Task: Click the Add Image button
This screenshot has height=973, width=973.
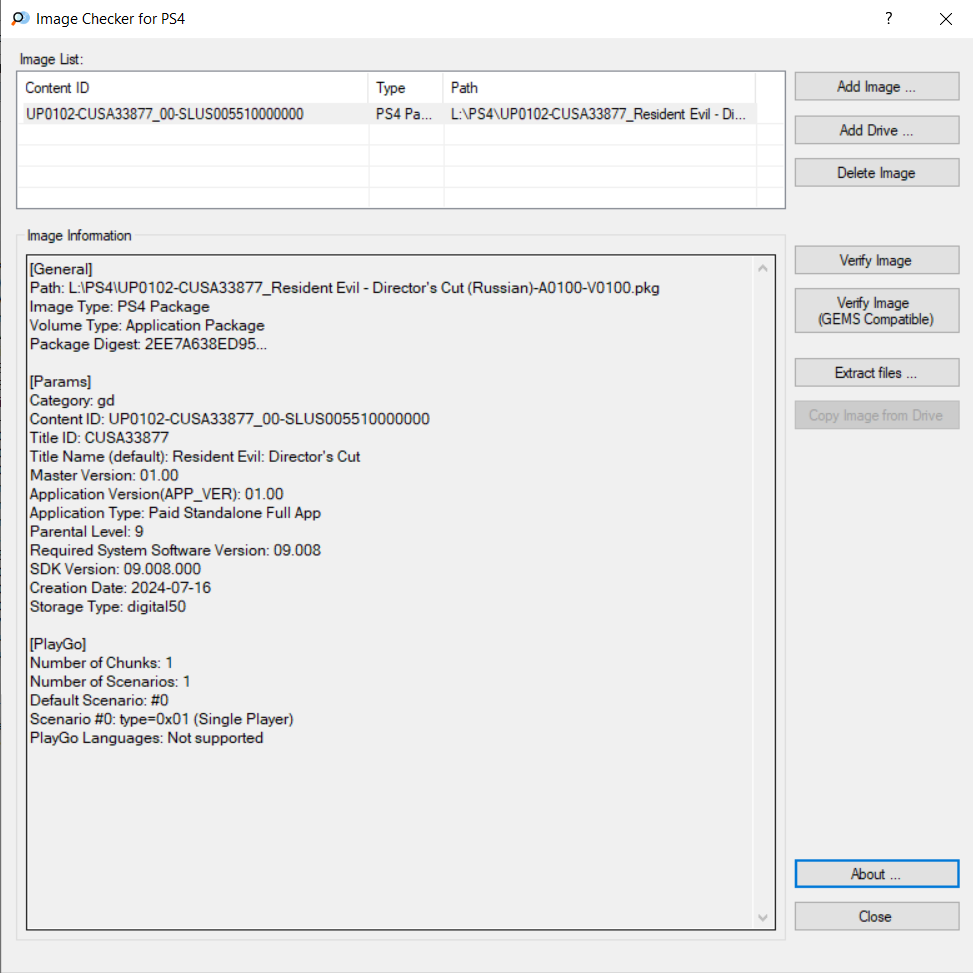Action: [876, 86]
